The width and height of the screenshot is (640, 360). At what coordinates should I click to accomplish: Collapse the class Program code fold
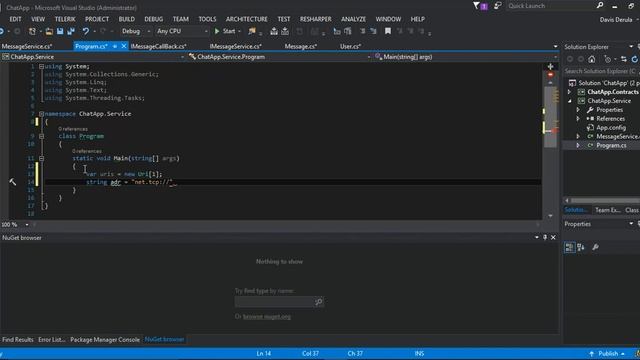[41, 136]
